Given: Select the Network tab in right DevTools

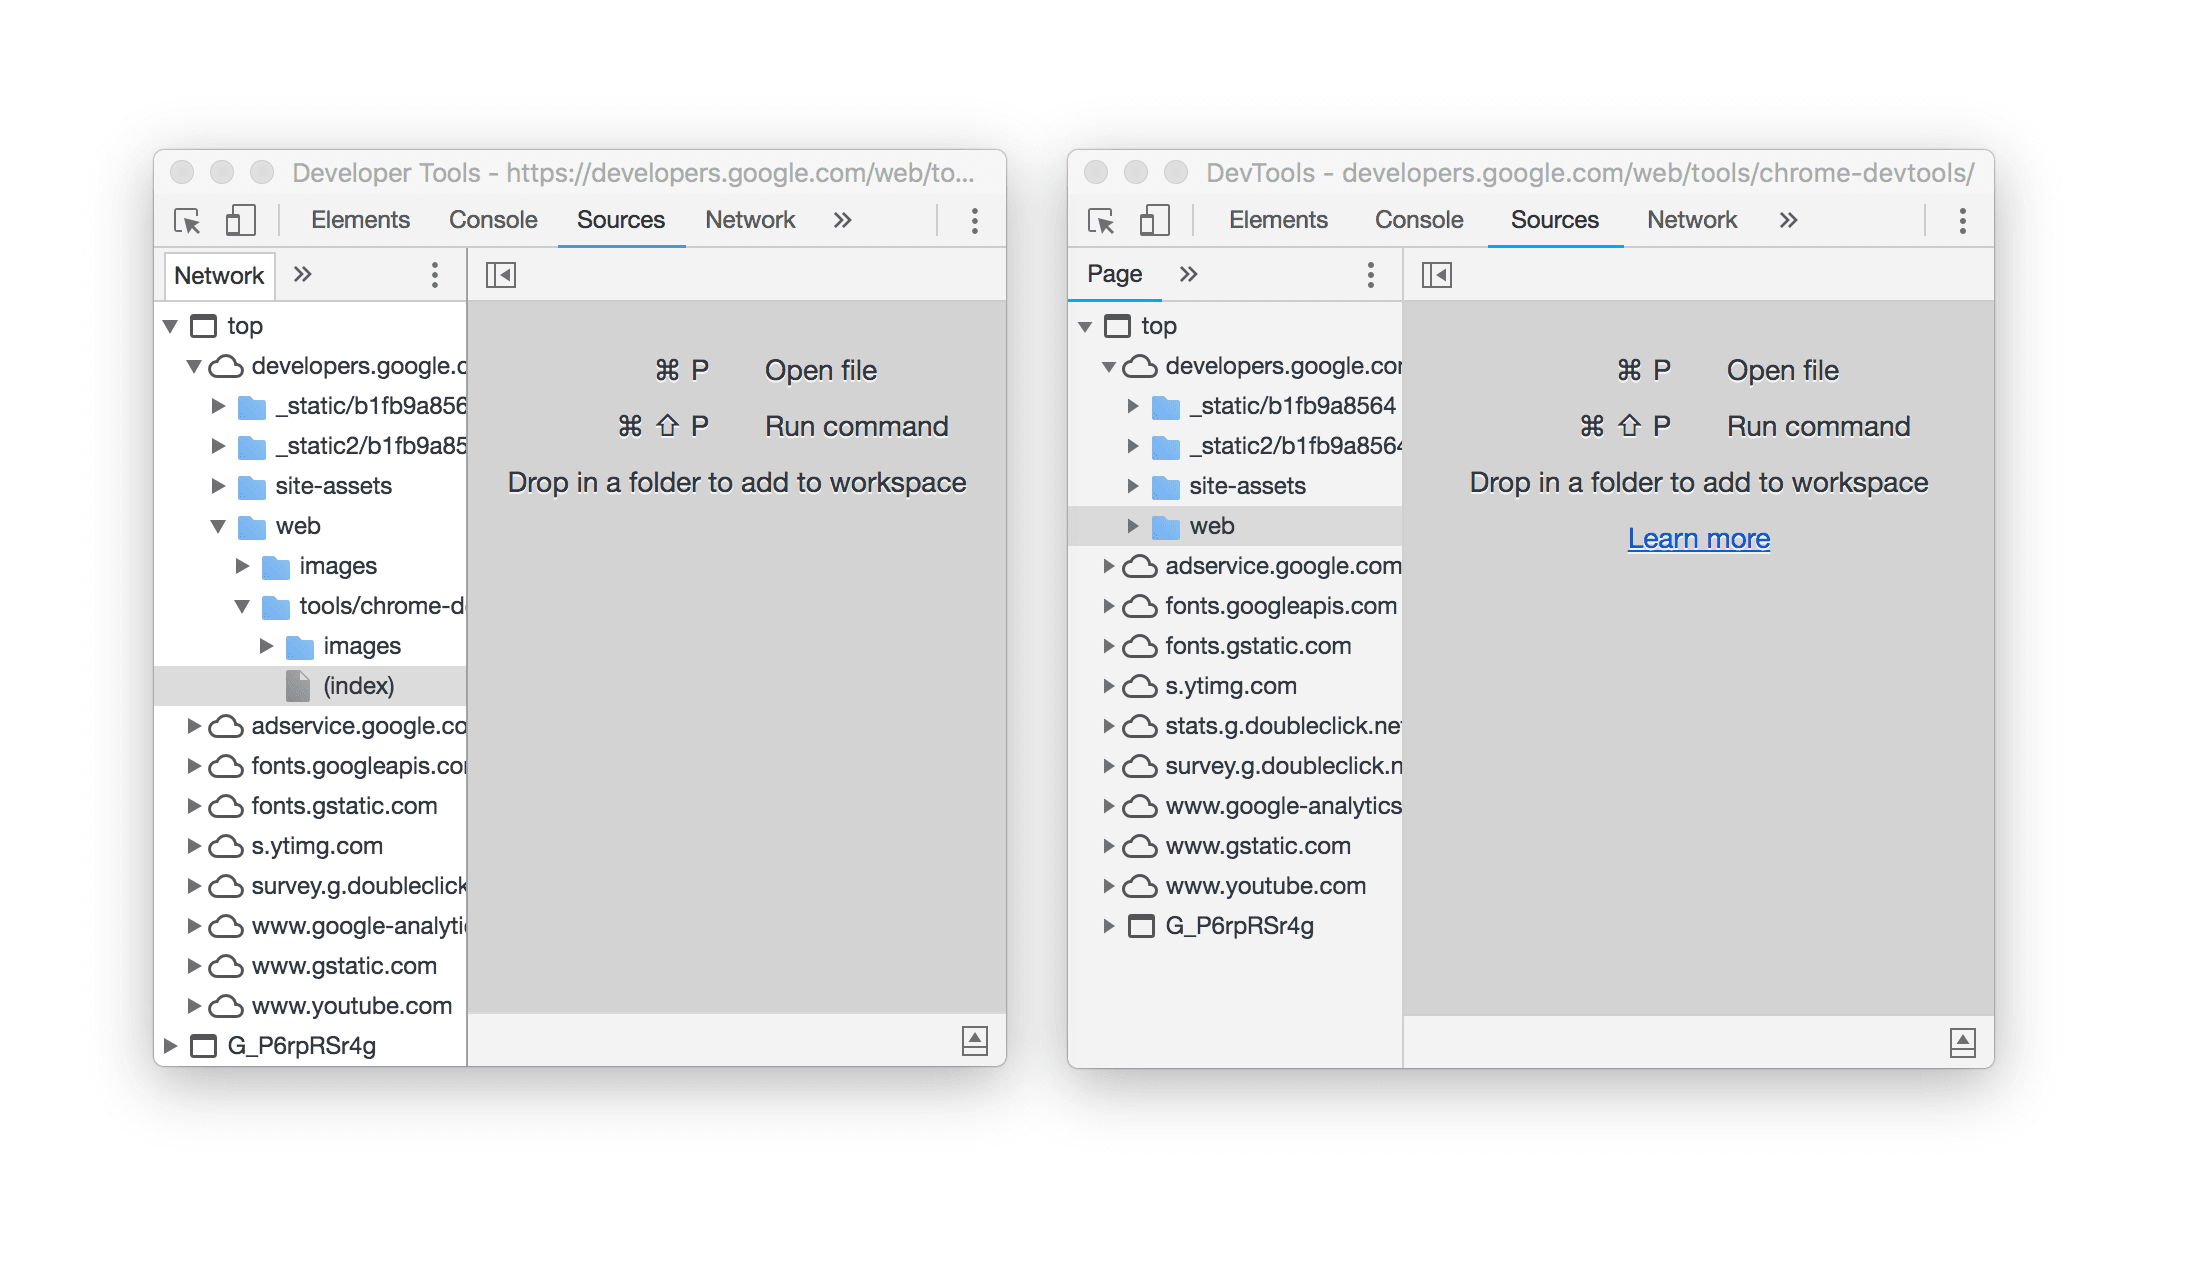Looking at the screenshot, I should click(1691, 220).
